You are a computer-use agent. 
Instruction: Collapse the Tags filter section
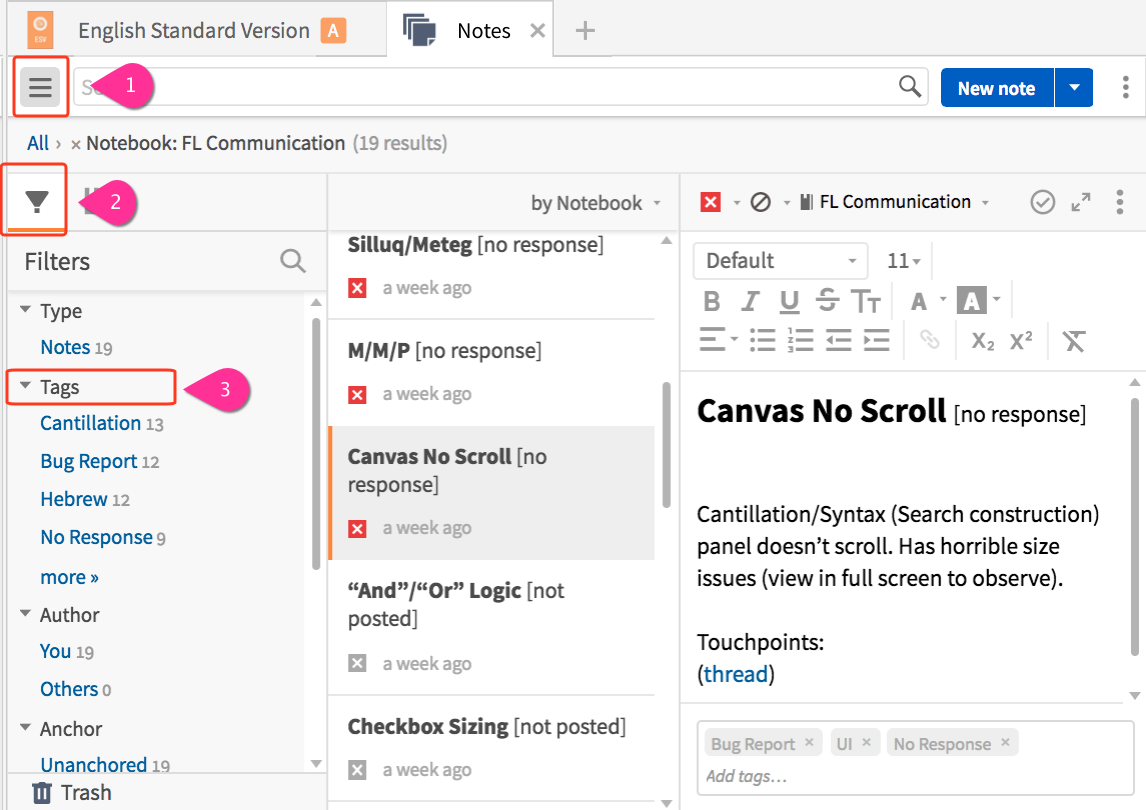(x=26, y=385)
